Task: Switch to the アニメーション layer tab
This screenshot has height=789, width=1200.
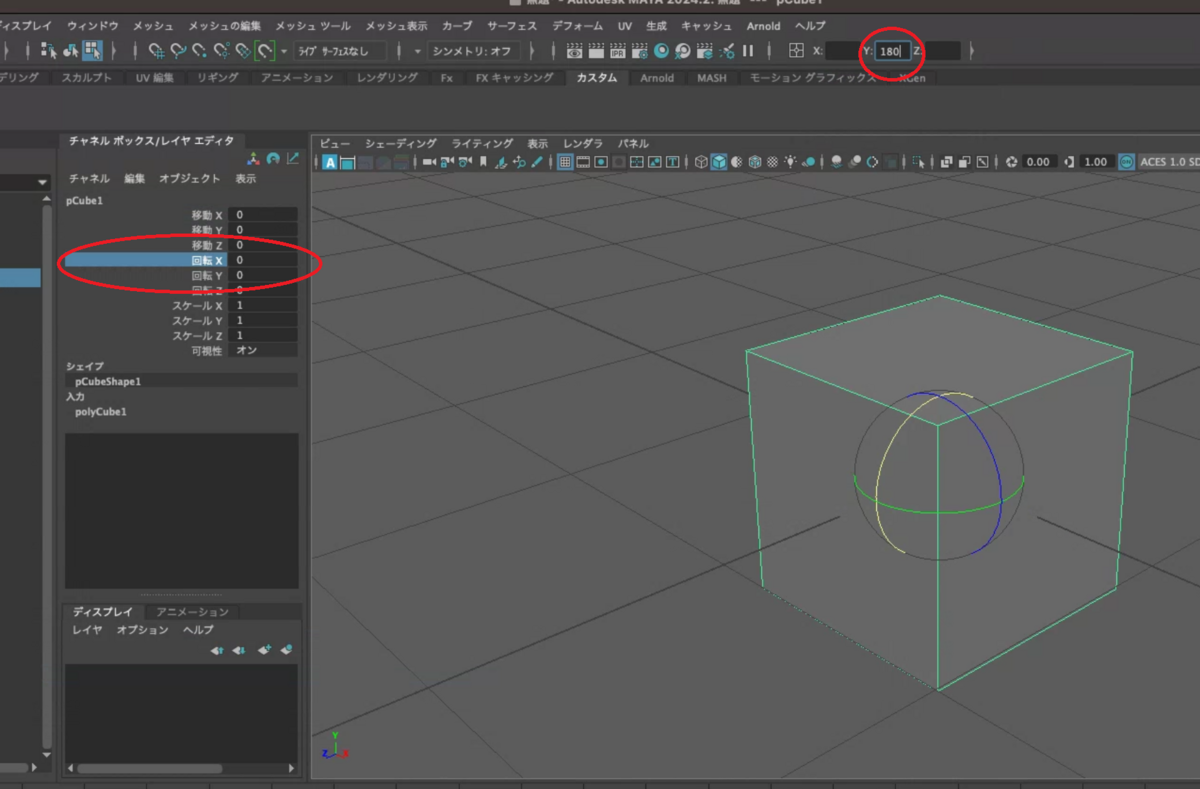Action: click(192, 612)
